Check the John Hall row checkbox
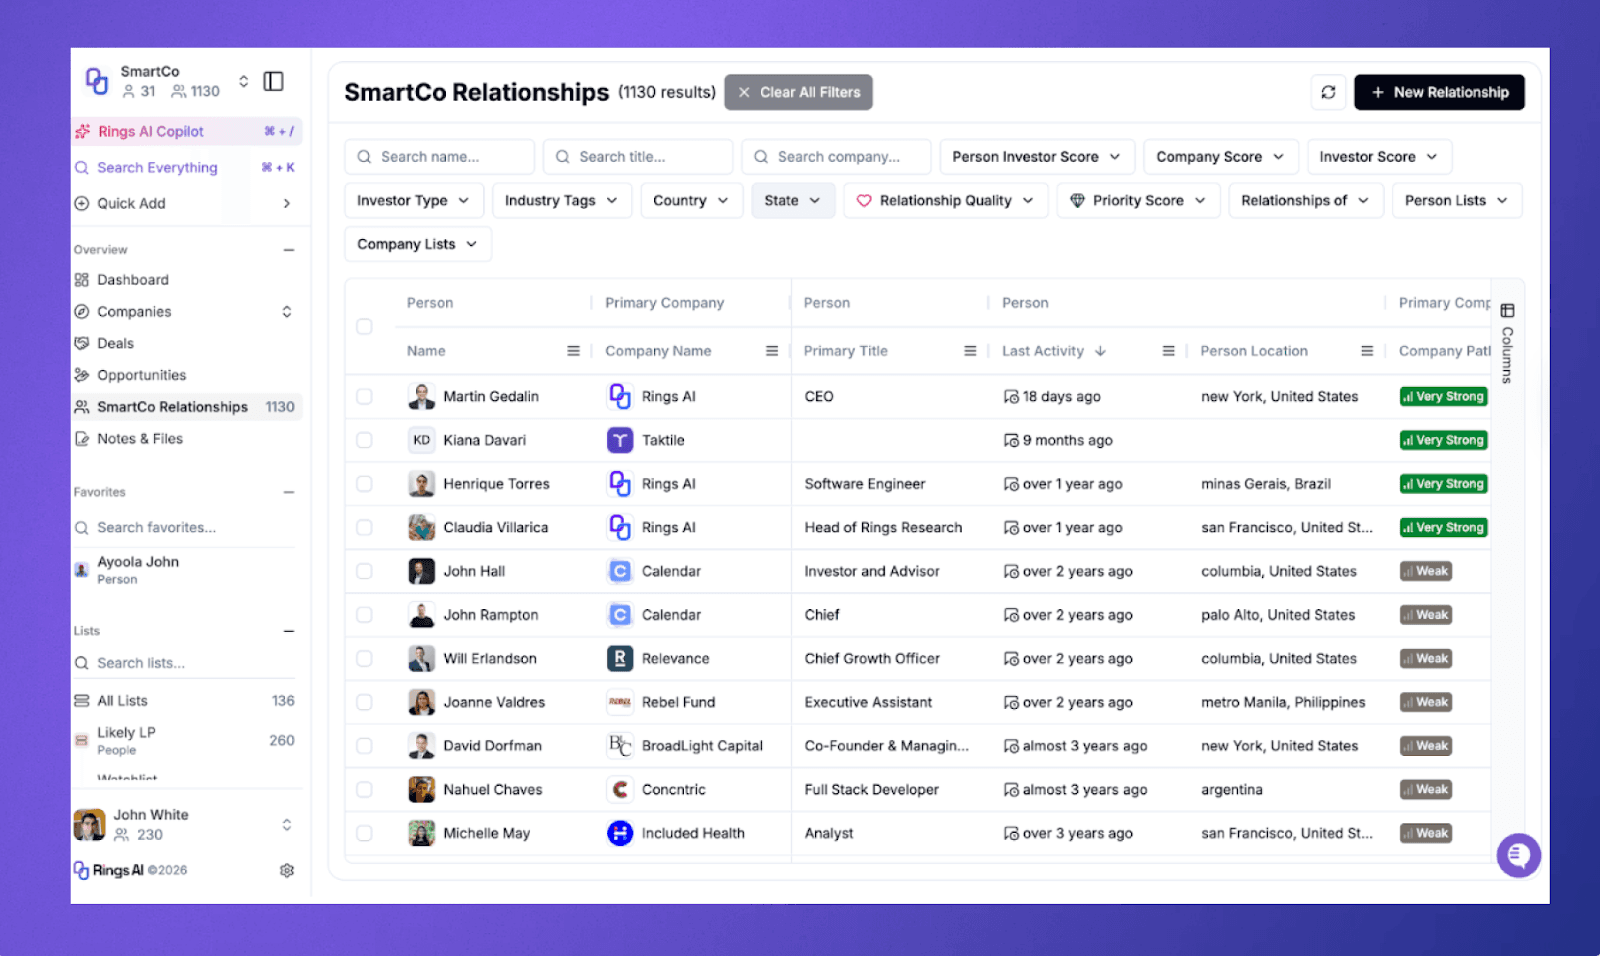Image resolution: width=1600 pixels, height=956 pixels. tap(364, 571)
